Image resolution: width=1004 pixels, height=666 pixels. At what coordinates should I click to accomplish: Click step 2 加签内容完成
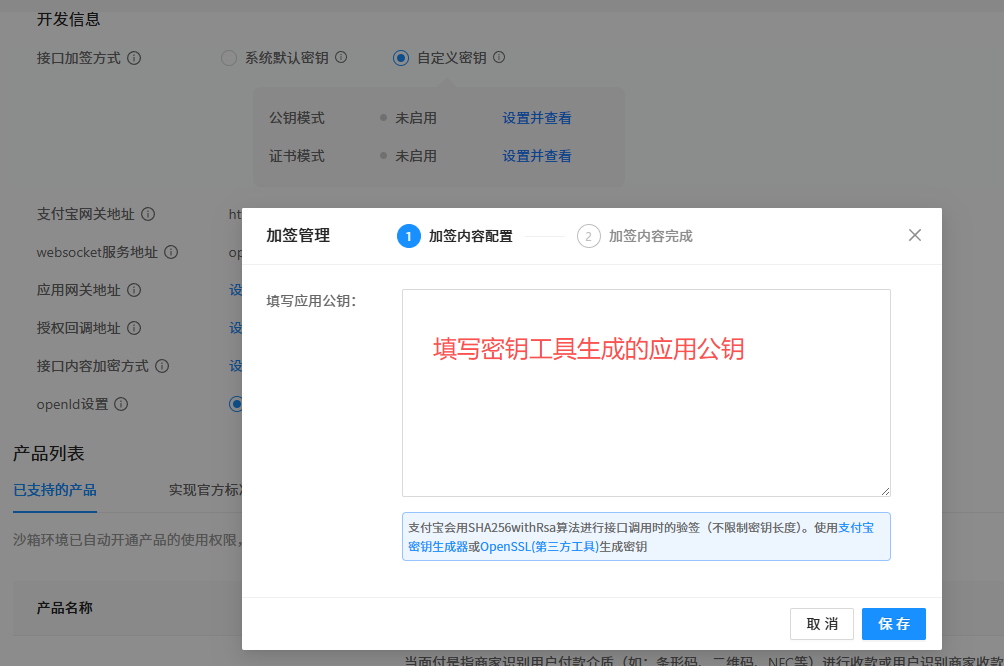[635, 236]
